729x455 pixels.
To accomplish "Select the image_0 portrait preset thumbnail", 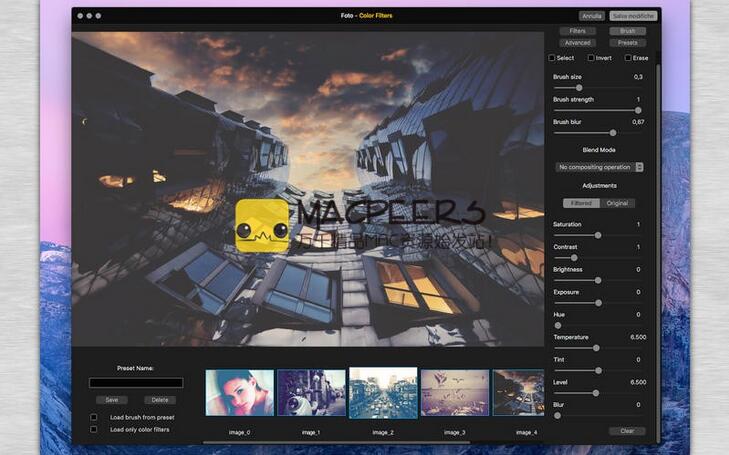I will tap(239, 393).
